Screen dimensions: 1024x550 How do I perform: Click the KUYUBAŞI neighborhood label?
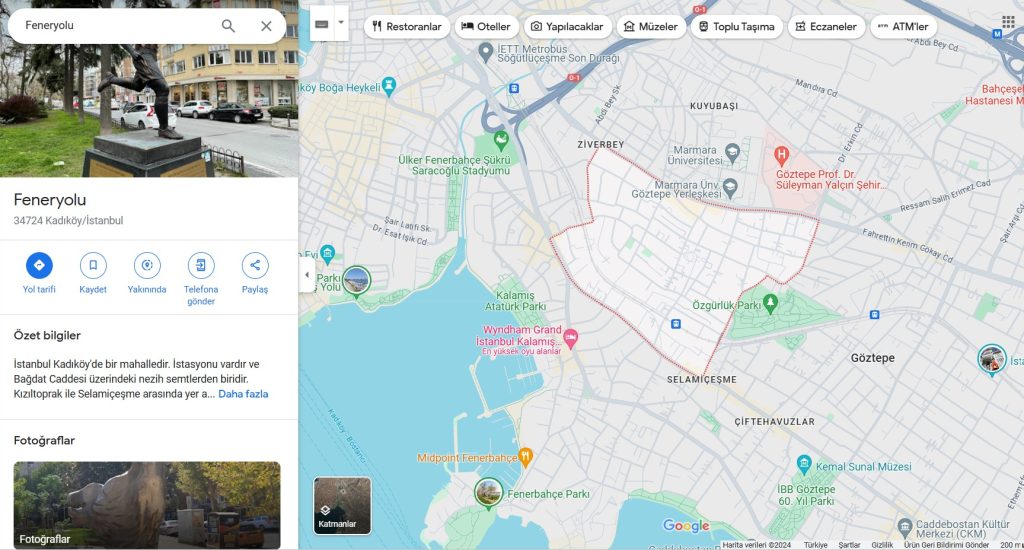tap(714, 106)
